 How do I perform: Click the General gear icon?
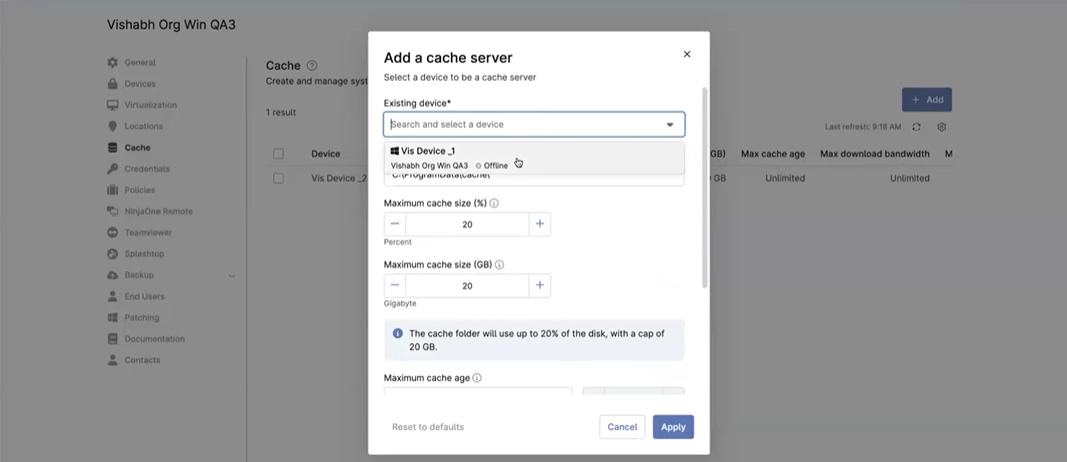point(112,63)
